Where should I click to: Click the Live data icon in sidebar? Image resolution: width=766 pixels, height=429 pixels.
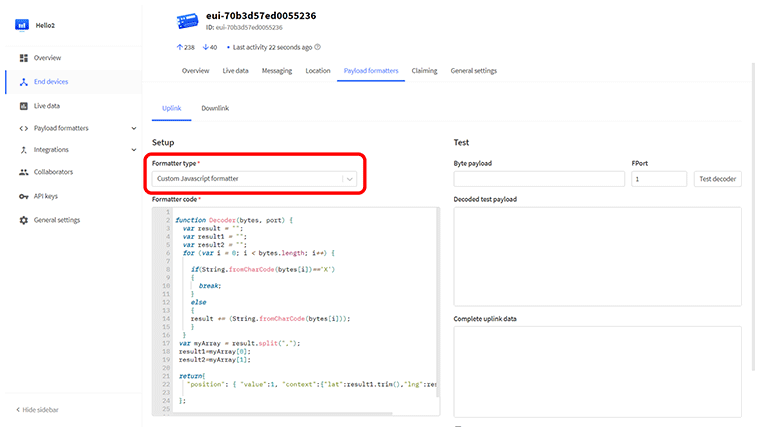pyautogui.click(x=23, y=105)
